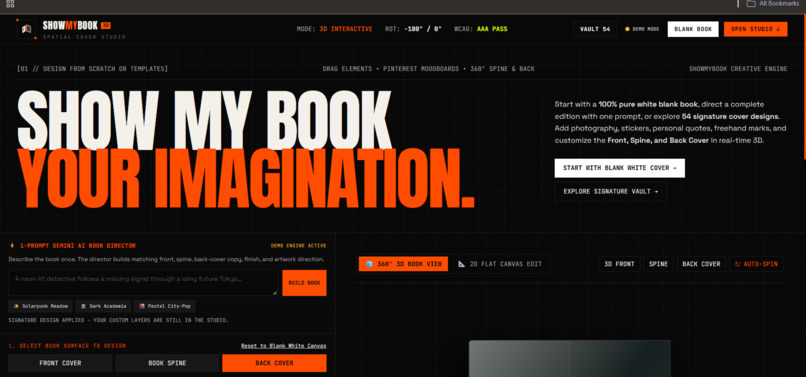The width and height of the screenshot is (806, 377).
Task: Open the VAULT 54 button
Action: [x=595, y=29]
